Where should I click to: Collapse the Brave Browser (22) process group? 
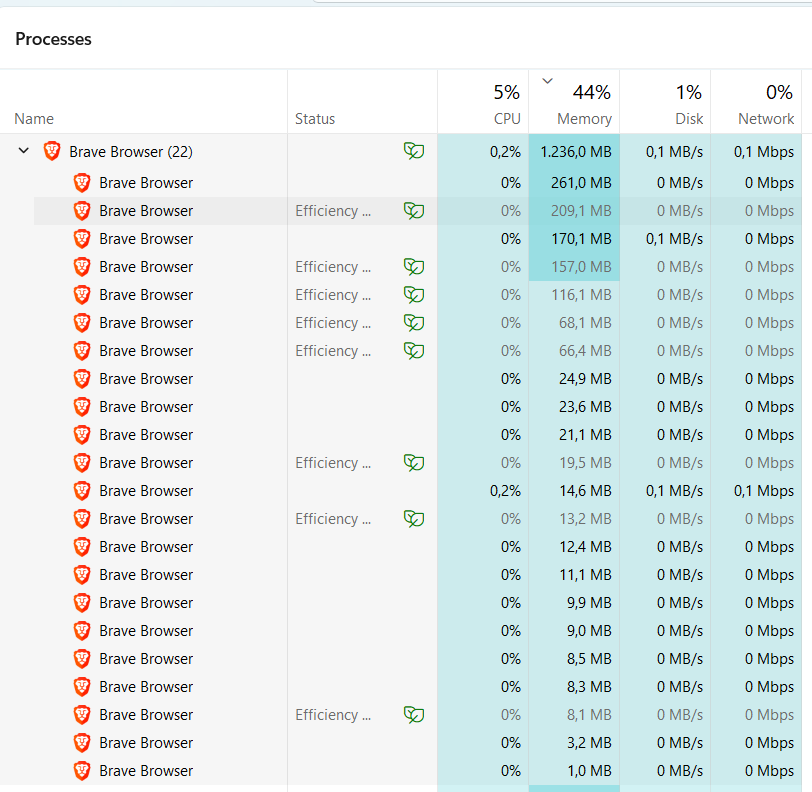[x=23, y=151]
